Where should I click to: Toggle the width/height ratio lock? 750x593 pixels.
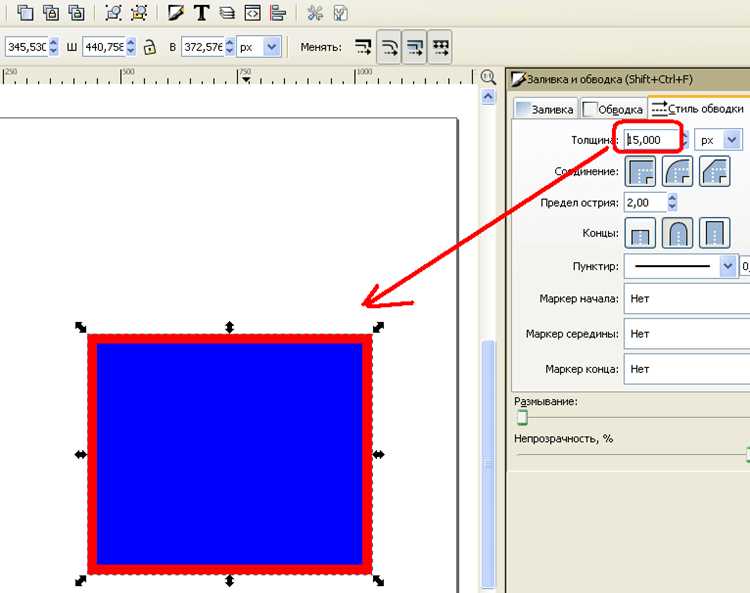(150, 47)
